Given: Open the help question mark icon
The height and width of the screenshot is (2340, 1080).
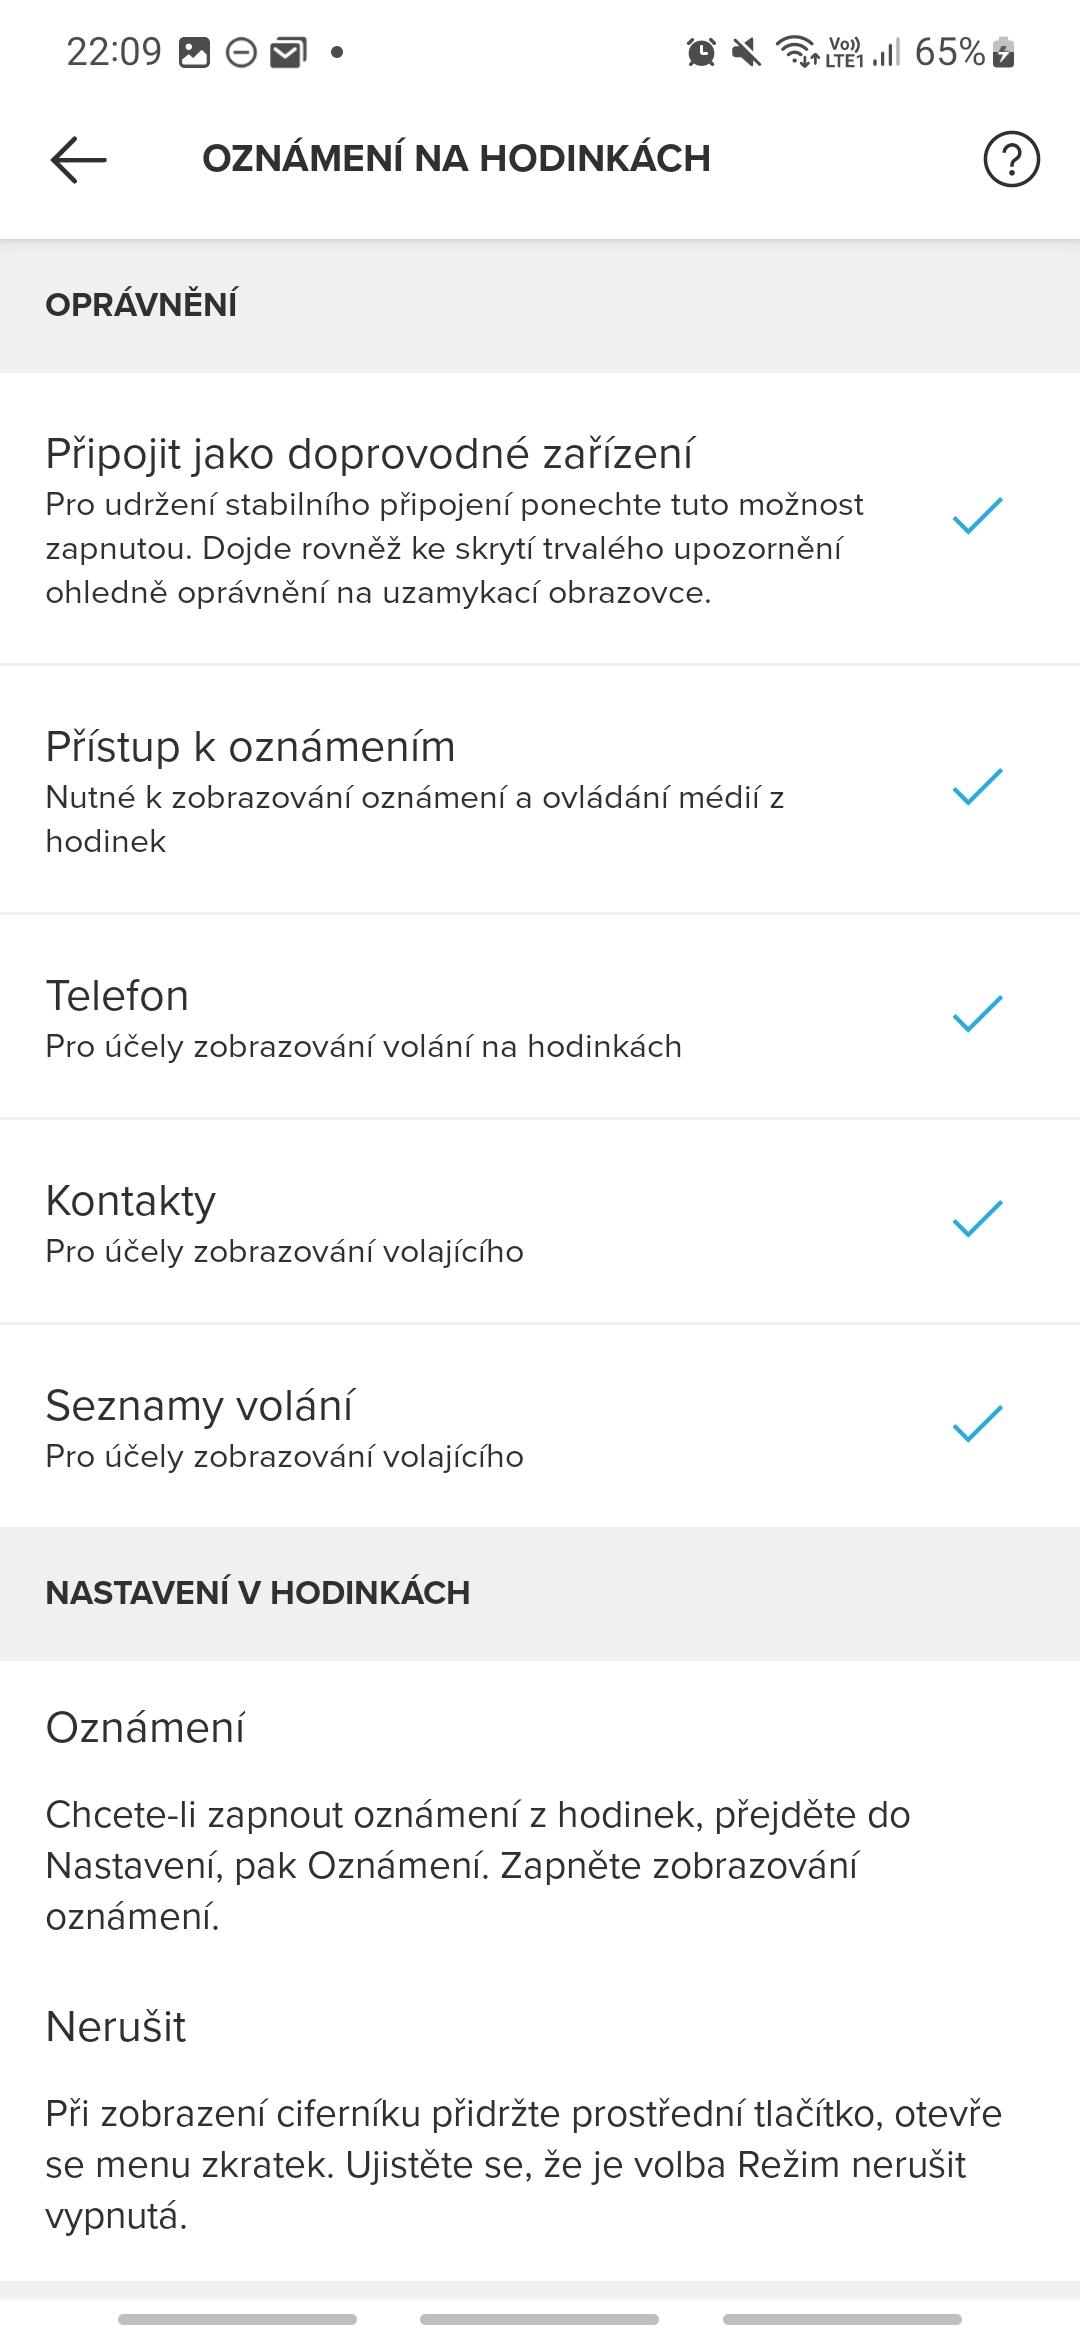Looking at the screenshot, I should click(x=1011, y=159).
